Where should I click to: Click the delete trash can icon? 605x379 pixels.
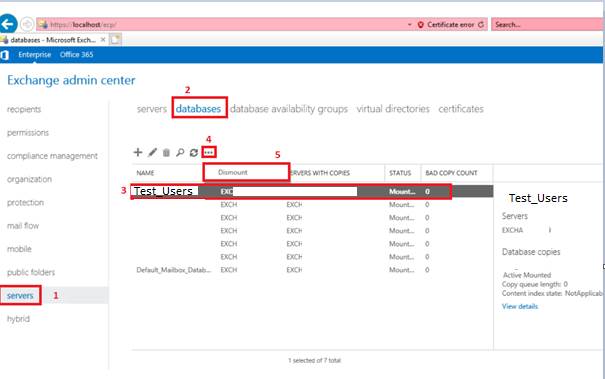coord(166,153)
